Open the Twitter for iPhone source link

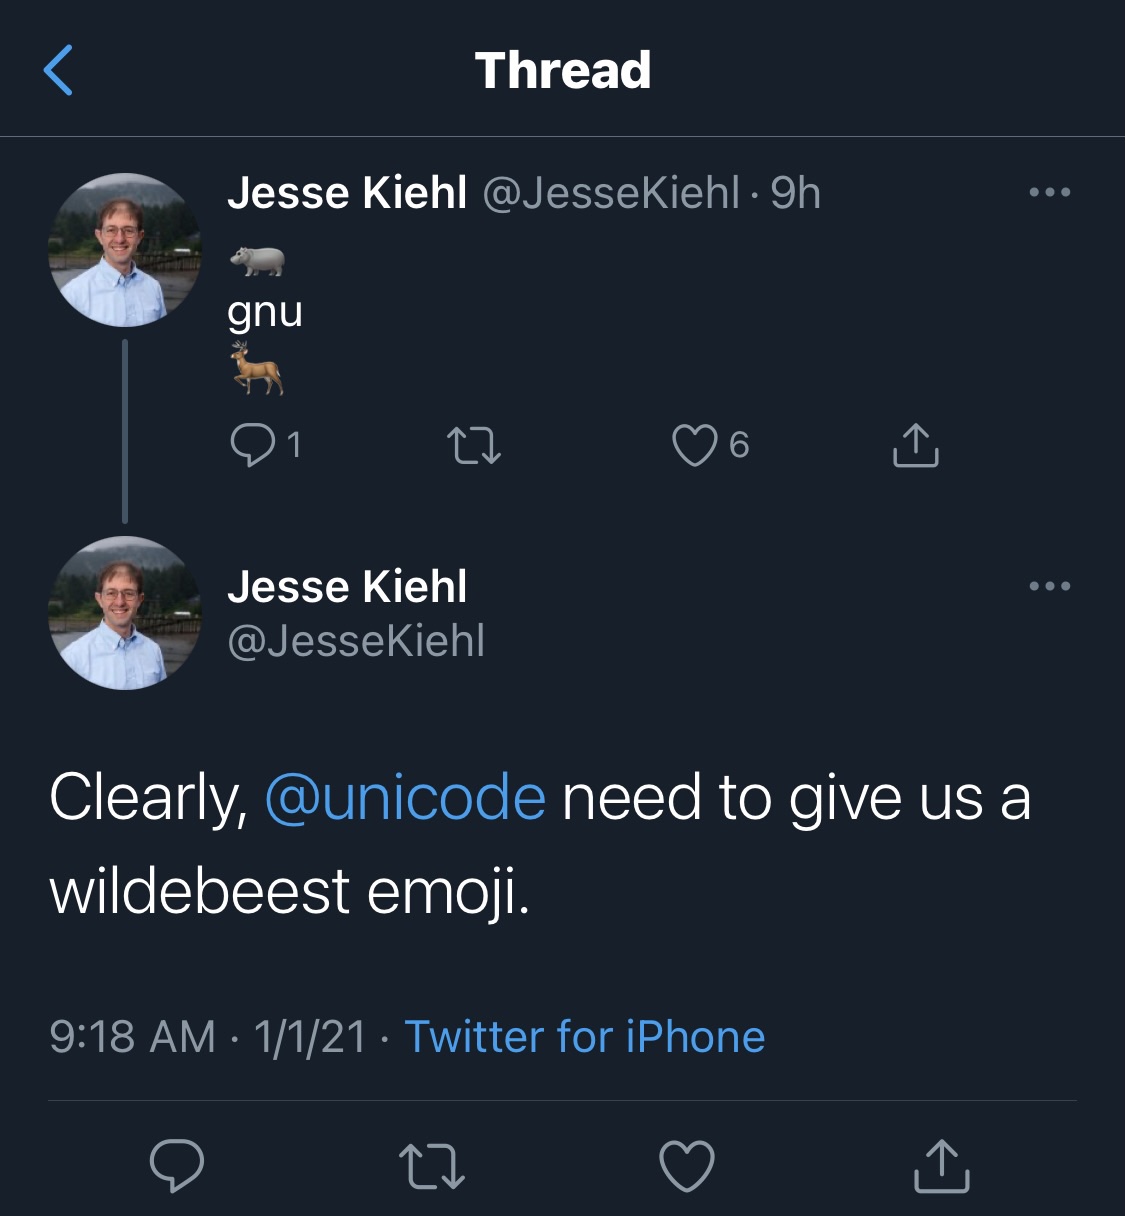tap(585, 1036)
